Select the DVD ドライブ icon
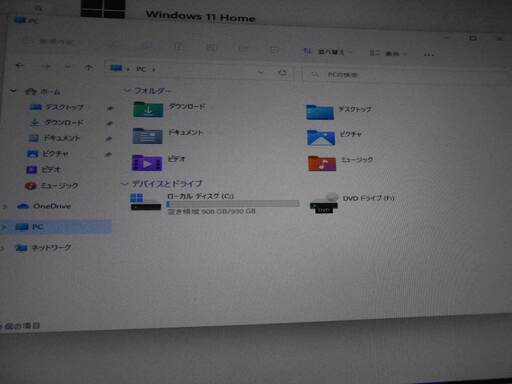Image resolution: width=512 pixels, height=384 pixels. [x=323, y=203]
